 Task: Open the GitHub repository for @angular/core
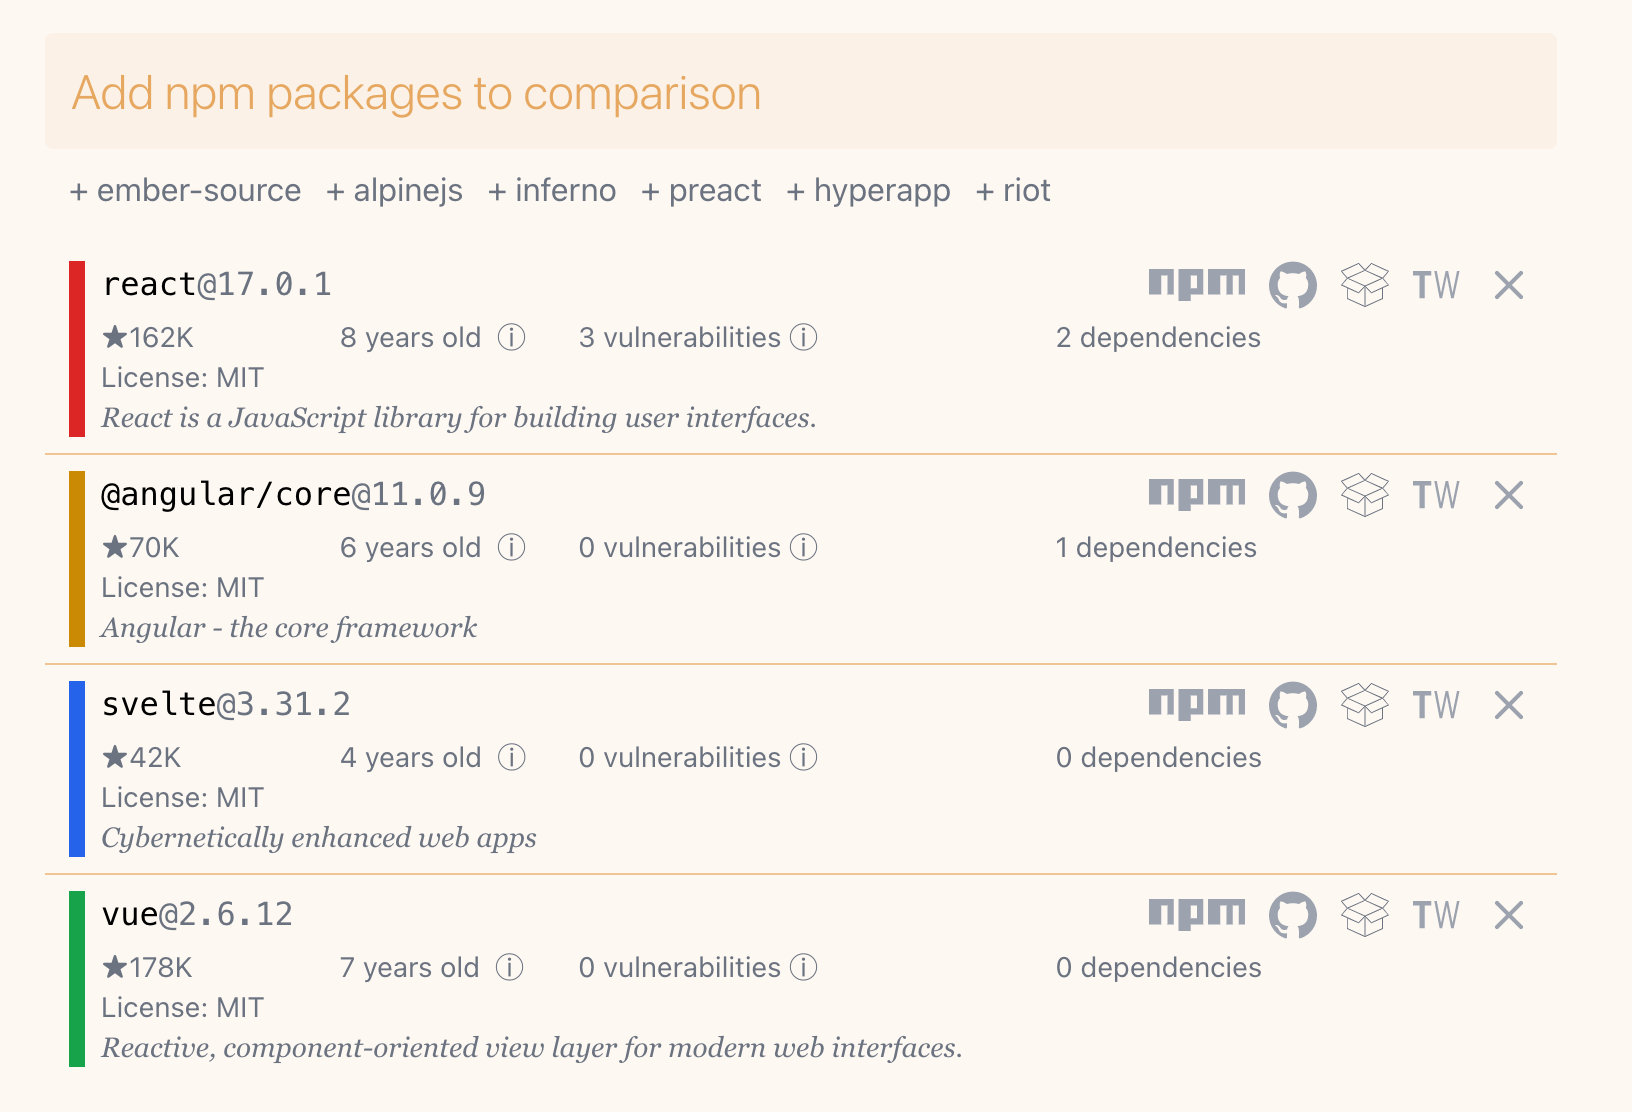point(1292,495)
